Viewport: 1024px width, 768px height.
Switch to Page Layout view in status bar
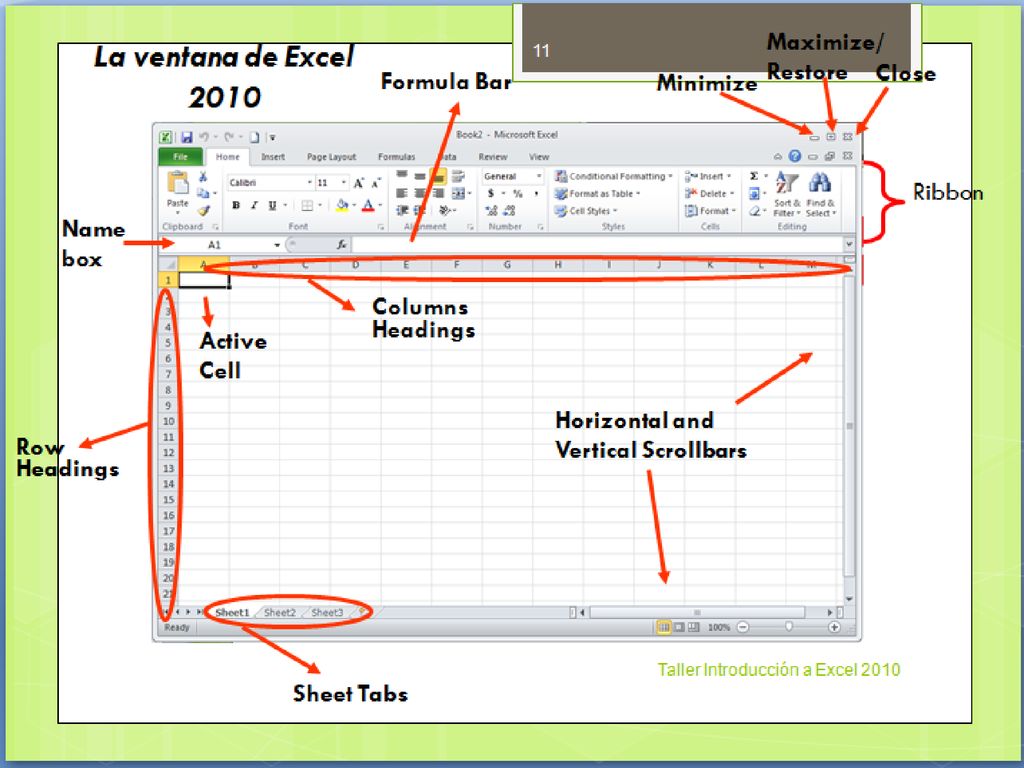tap(679, 627)
